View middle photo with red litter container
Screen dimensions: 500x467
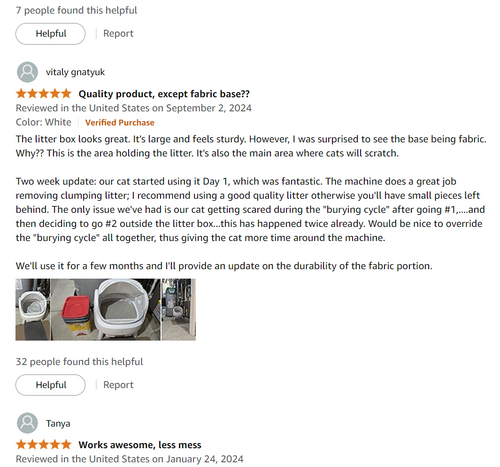(x=106, y=310)
